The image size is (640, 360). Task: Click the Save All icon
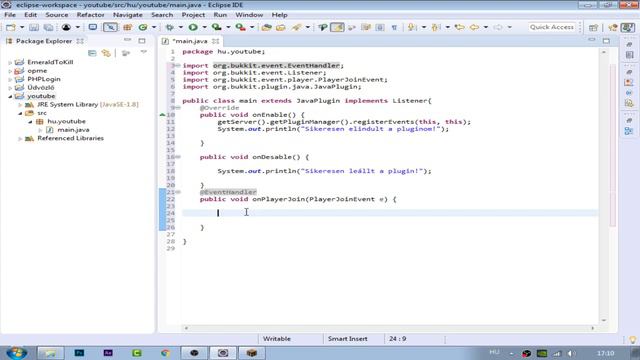(x=49, y=27)
